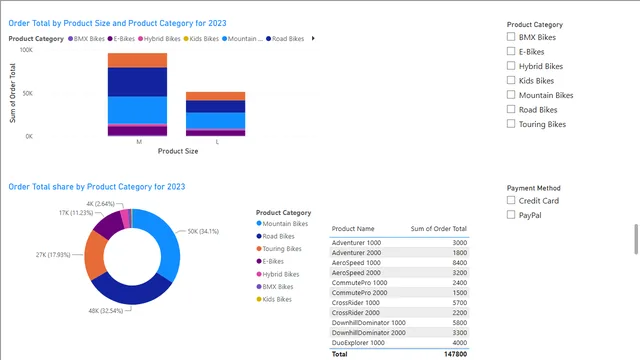Click the Adventurer 1000 table row
The width and height of the screenshot is (640, 360).
click(399, 242)
